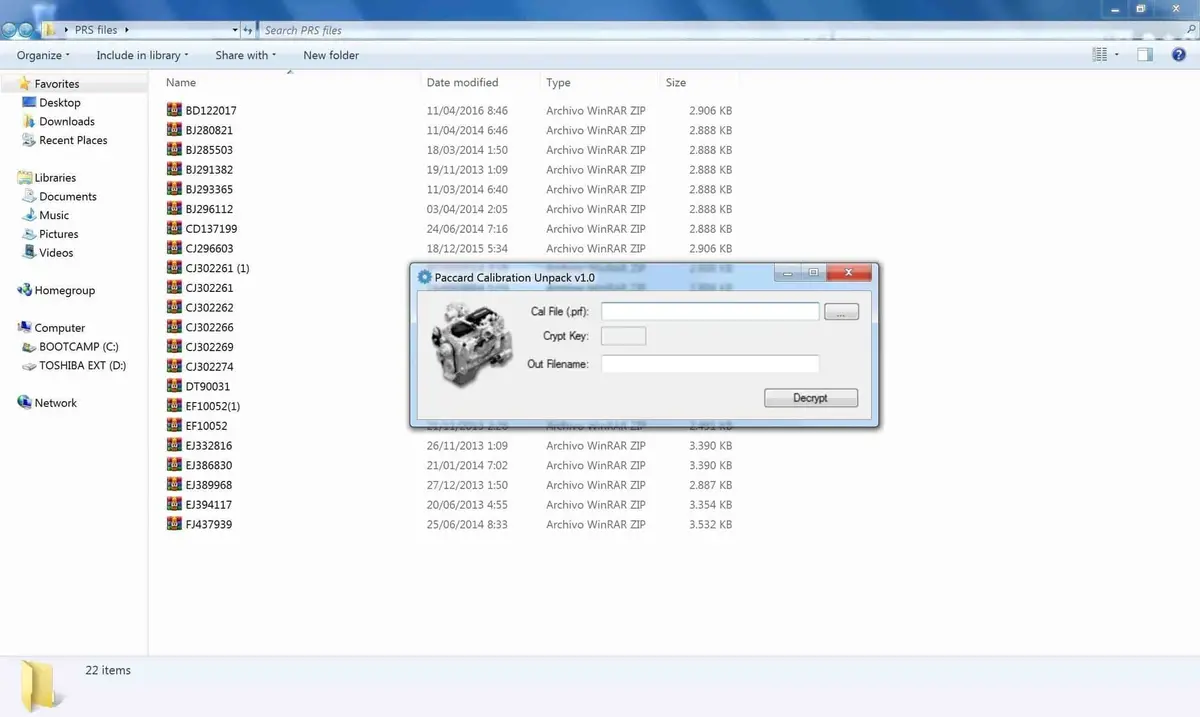
Task: Select Recent Places in Favorites
Action: 73,140
